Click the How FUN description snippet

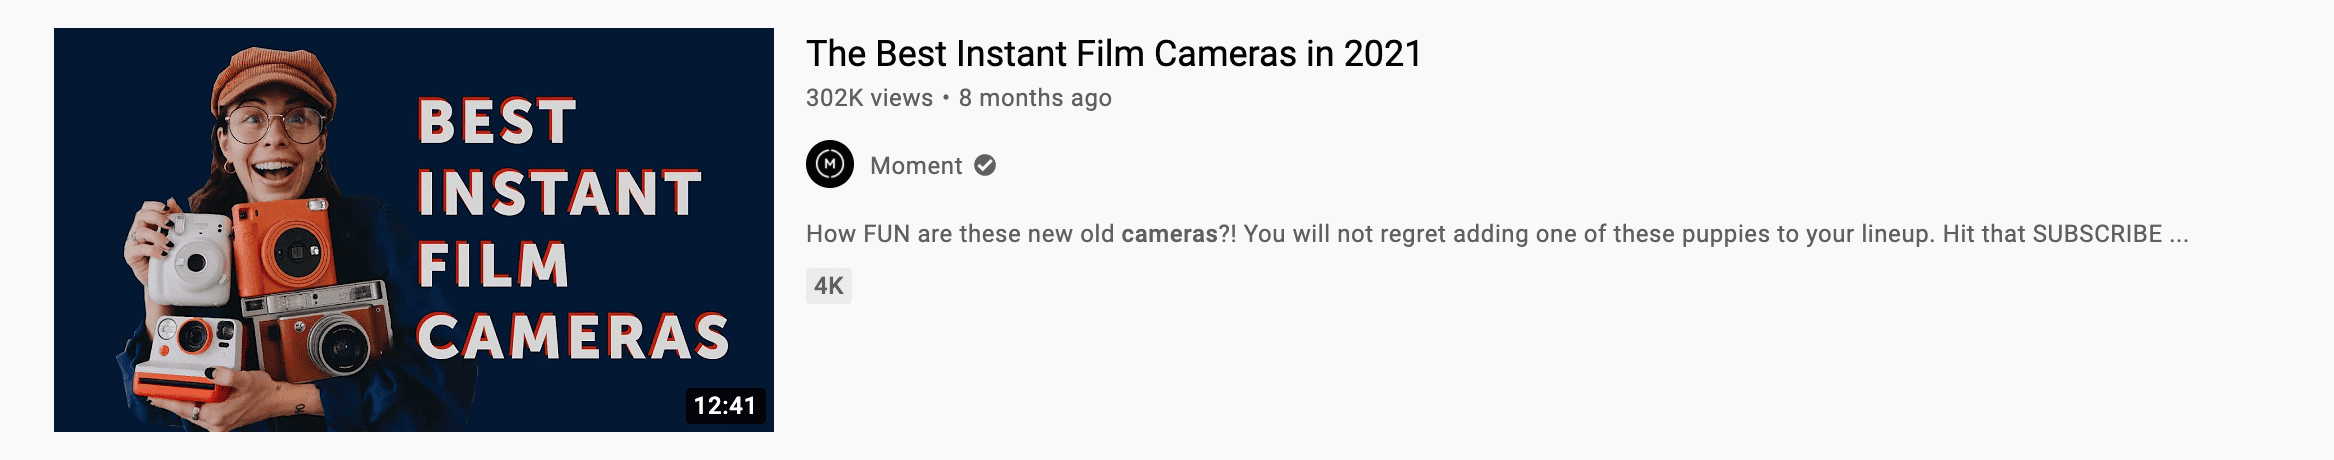click(1497, 234)
